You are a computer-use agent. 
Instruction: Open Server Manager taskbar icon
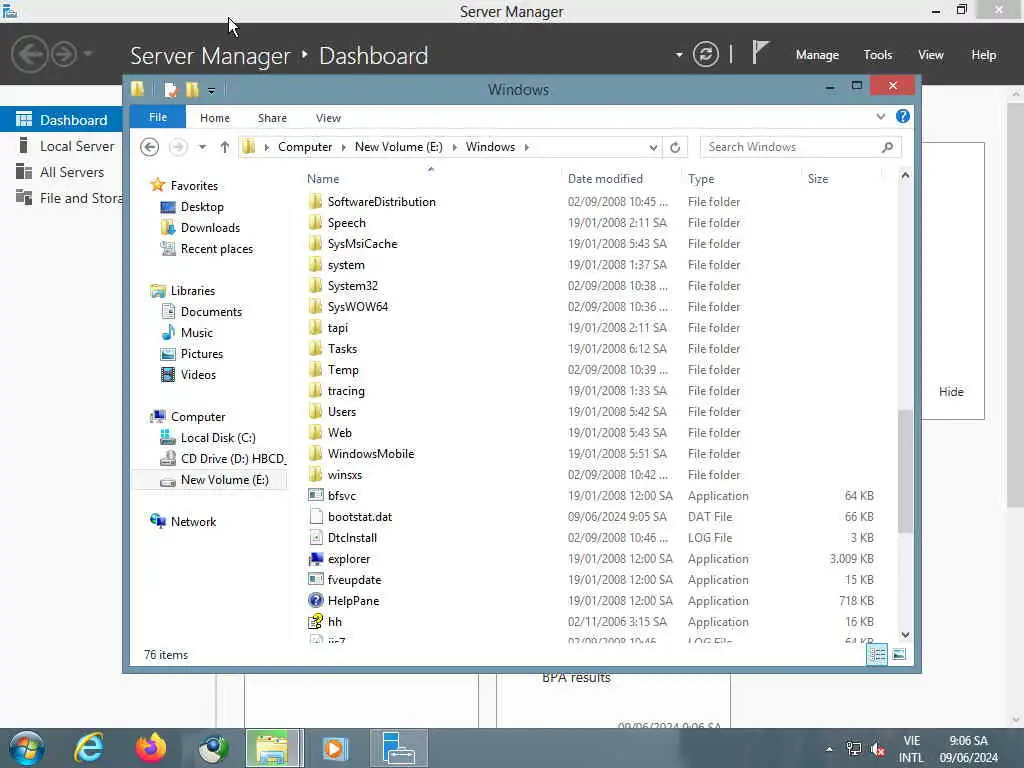point(398,748)
